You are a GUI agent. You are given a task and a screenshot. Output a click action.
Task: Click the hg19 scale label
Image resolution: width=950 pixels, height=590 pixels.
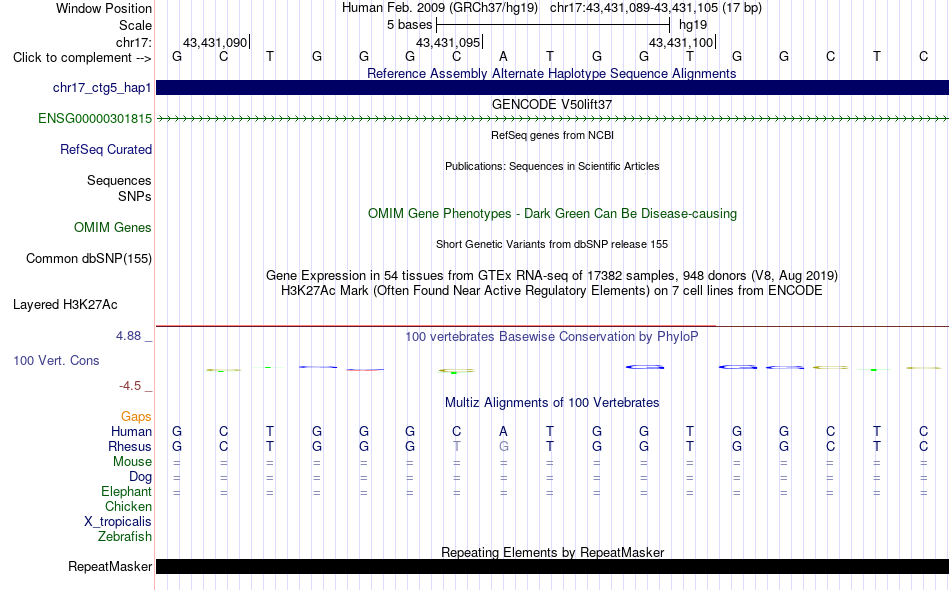[693, 25]
